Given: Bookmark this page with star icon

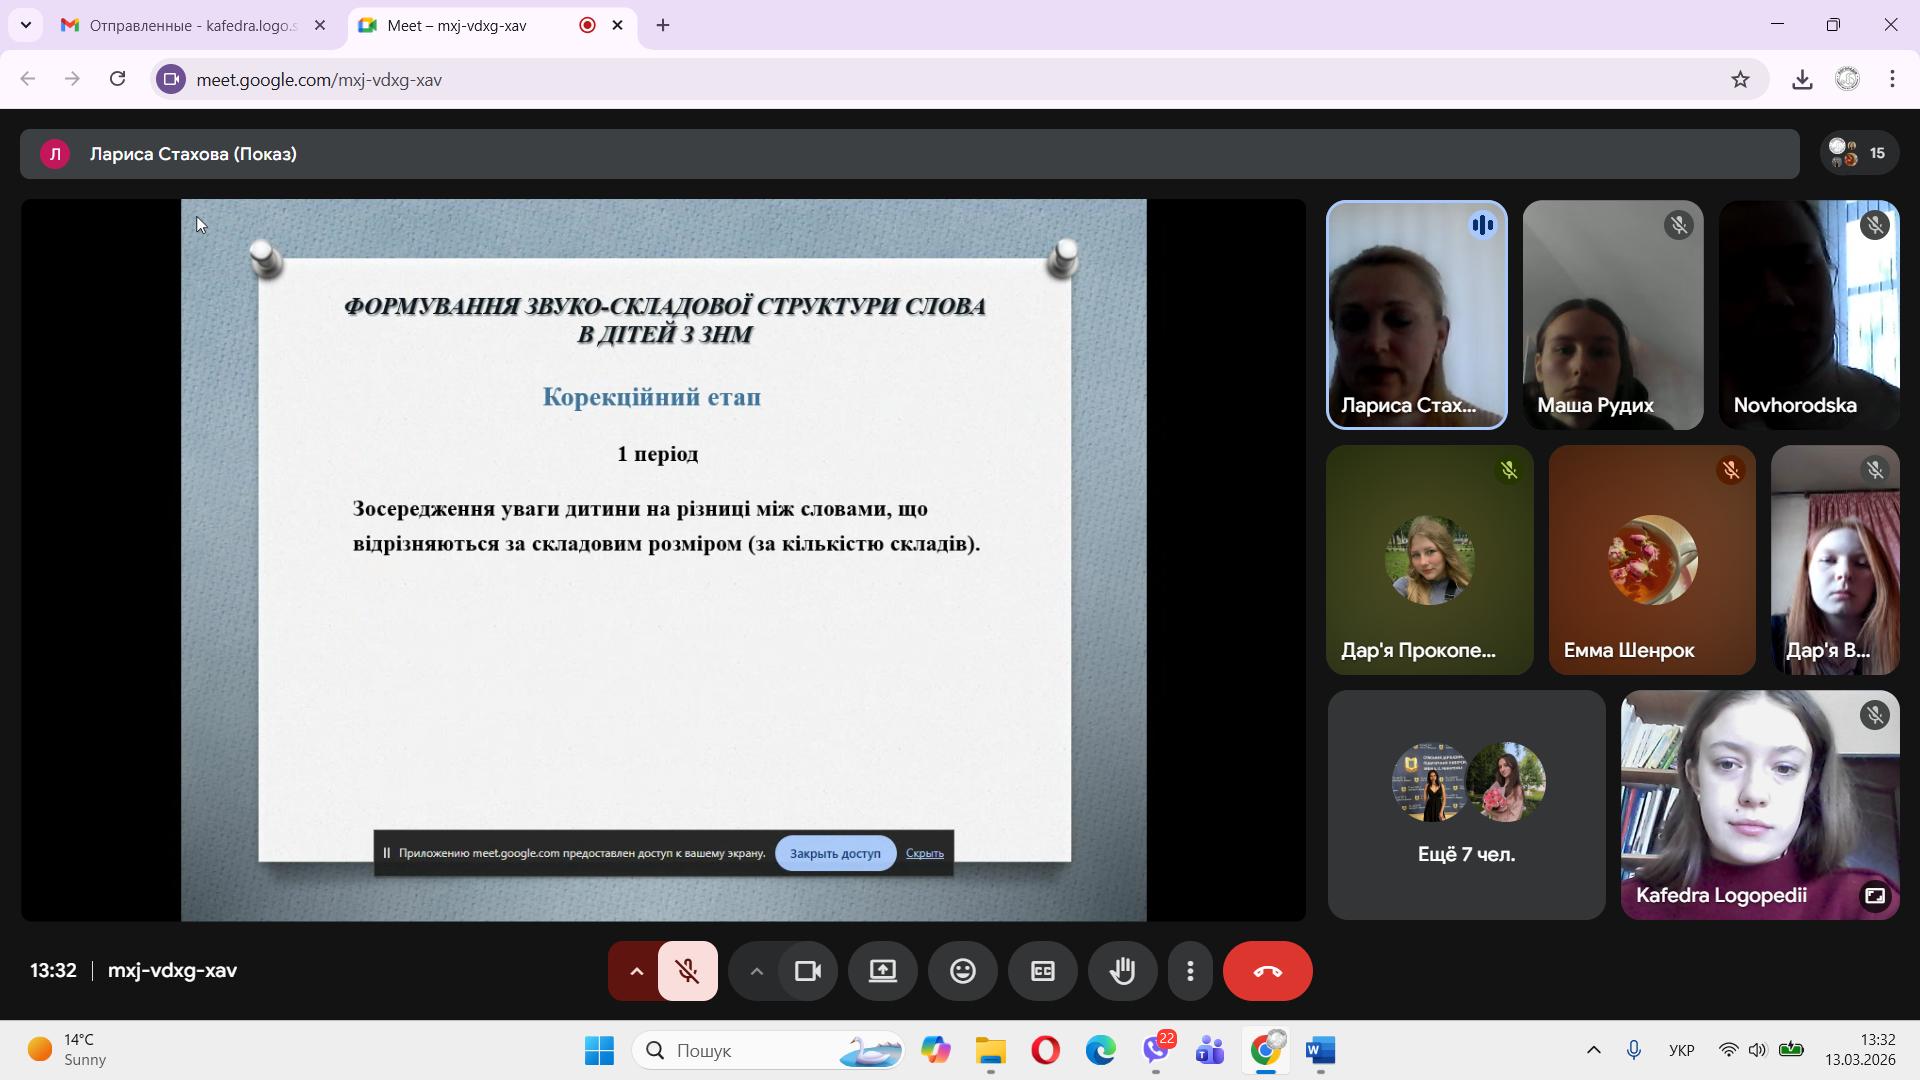Looking at the screenshot, I should pos(1740,80).
